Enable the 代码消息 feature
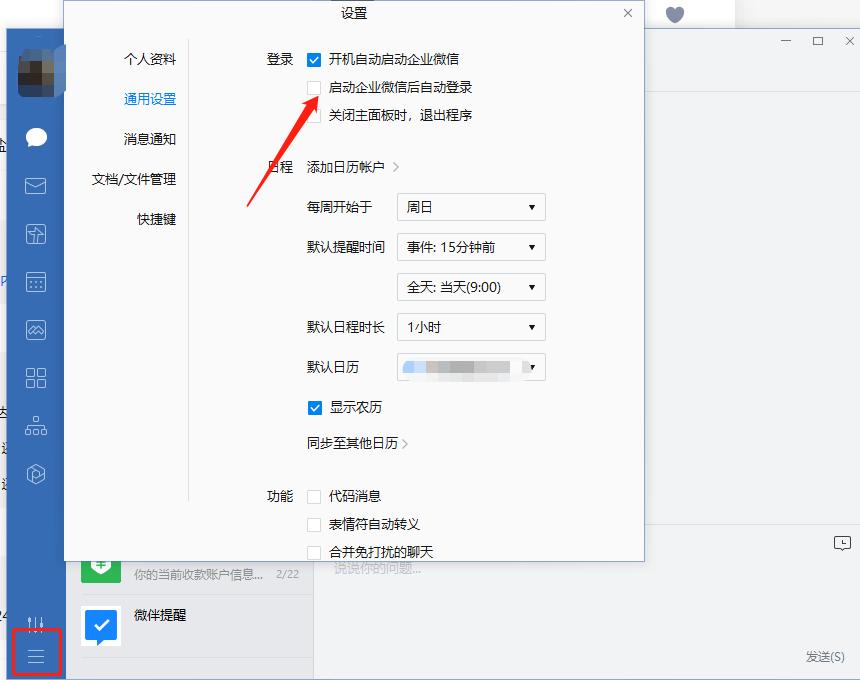This screenshot has height=680, width=860. coord(316,494)
